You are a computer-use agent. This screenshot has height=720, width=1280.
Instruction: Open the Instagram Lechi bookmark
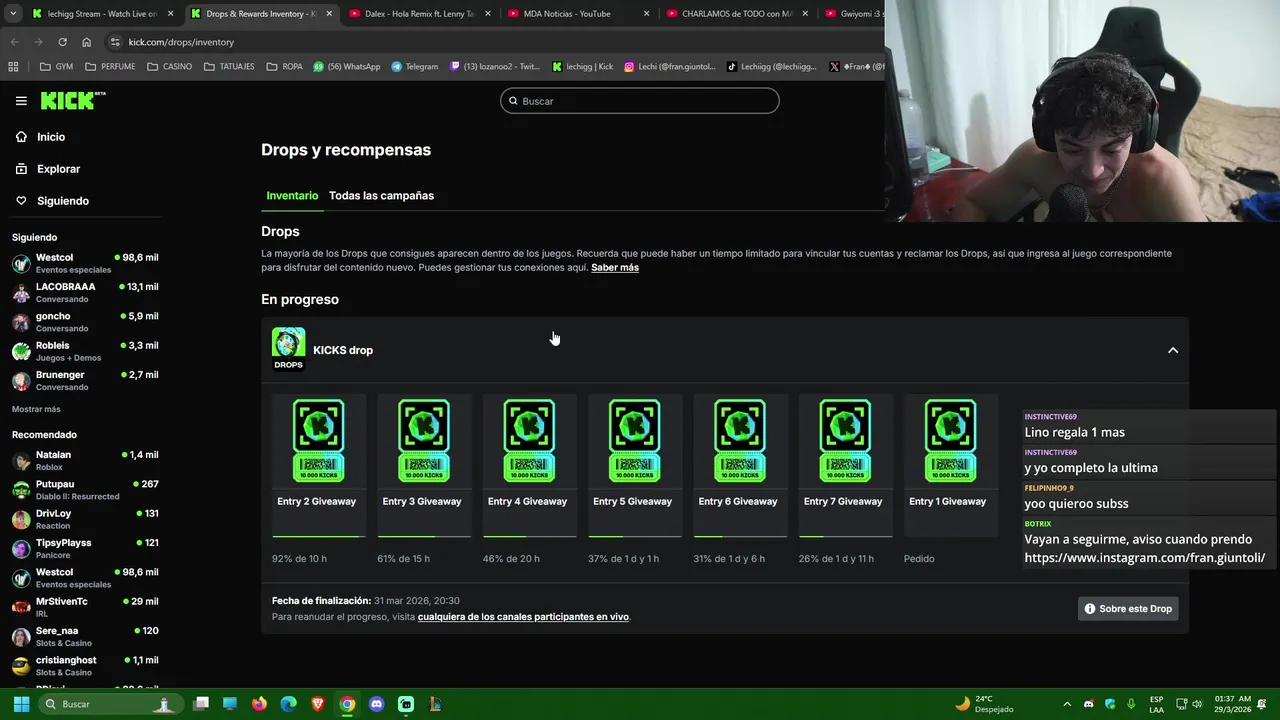(670, 67)
